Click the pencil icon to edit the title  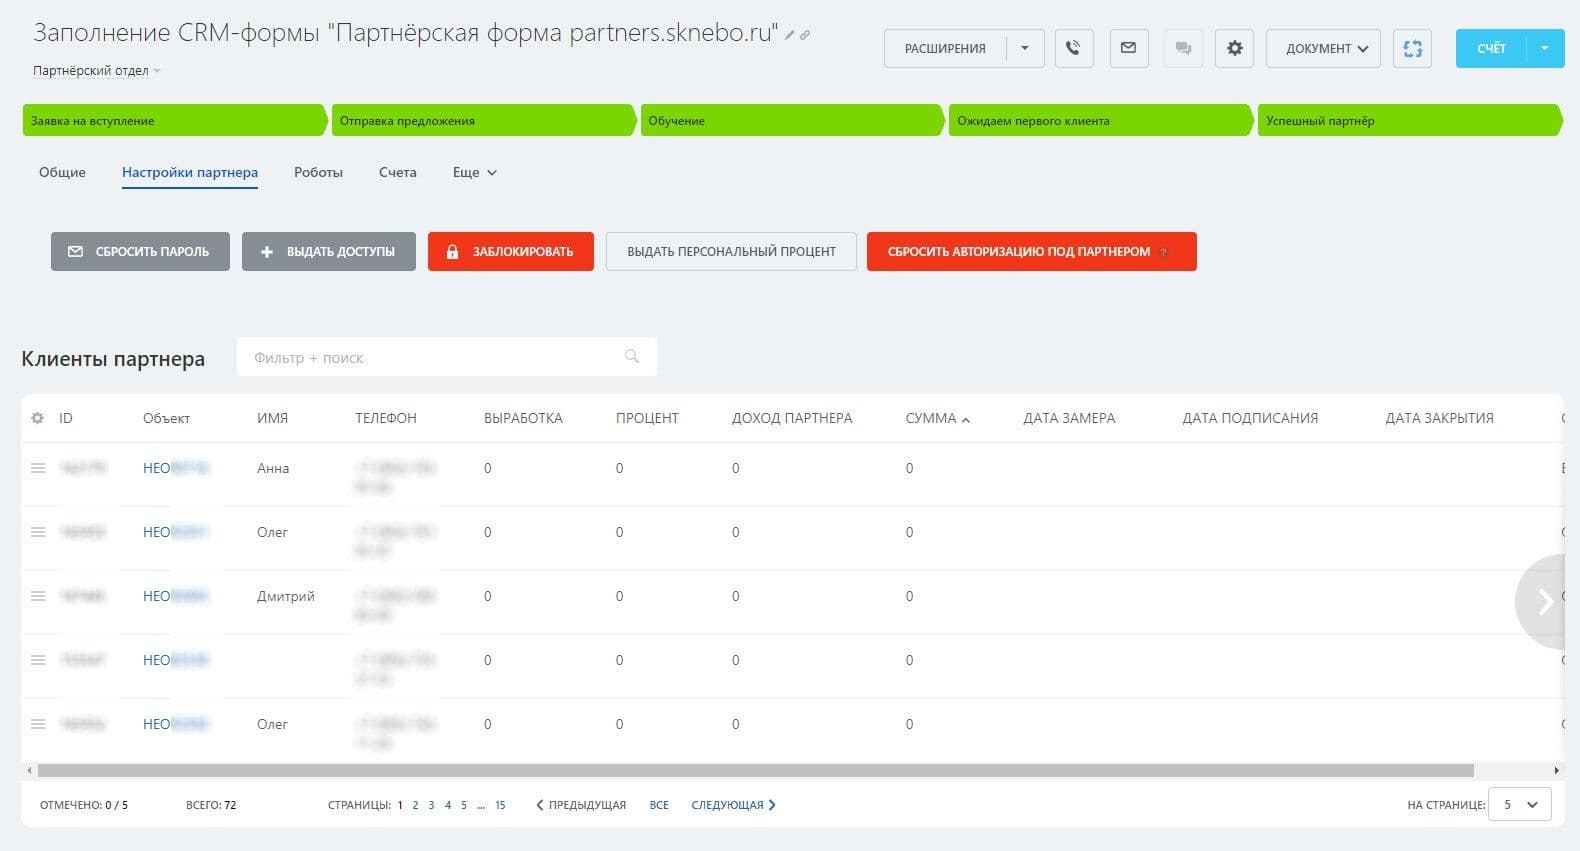tap(790, 35)
